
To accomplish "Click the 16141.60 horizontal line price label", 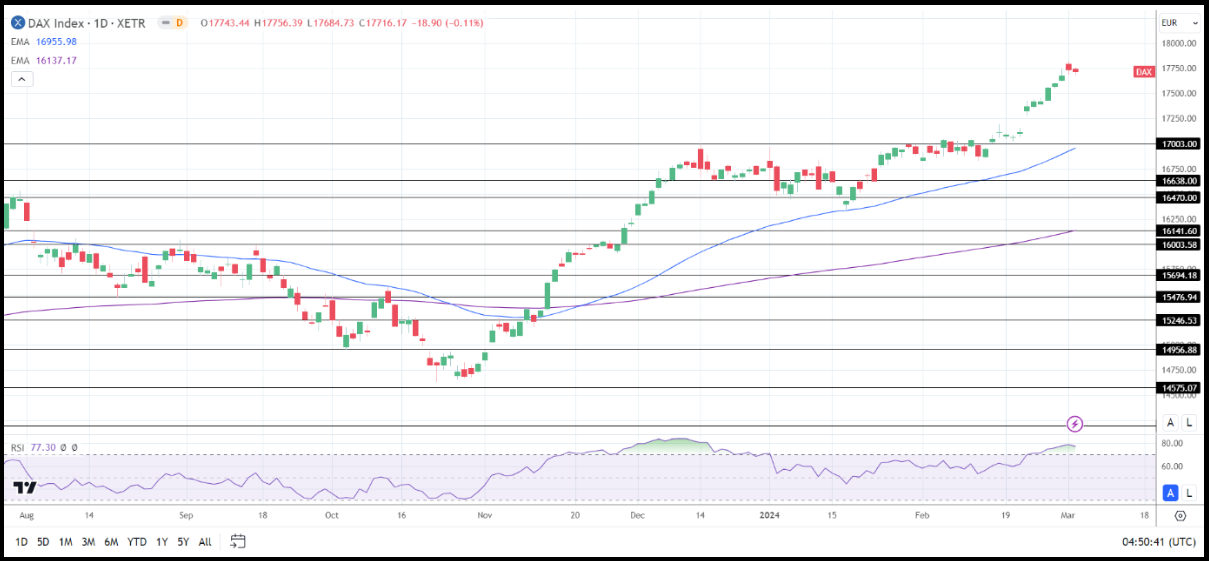I will (x=1179, y=230).
